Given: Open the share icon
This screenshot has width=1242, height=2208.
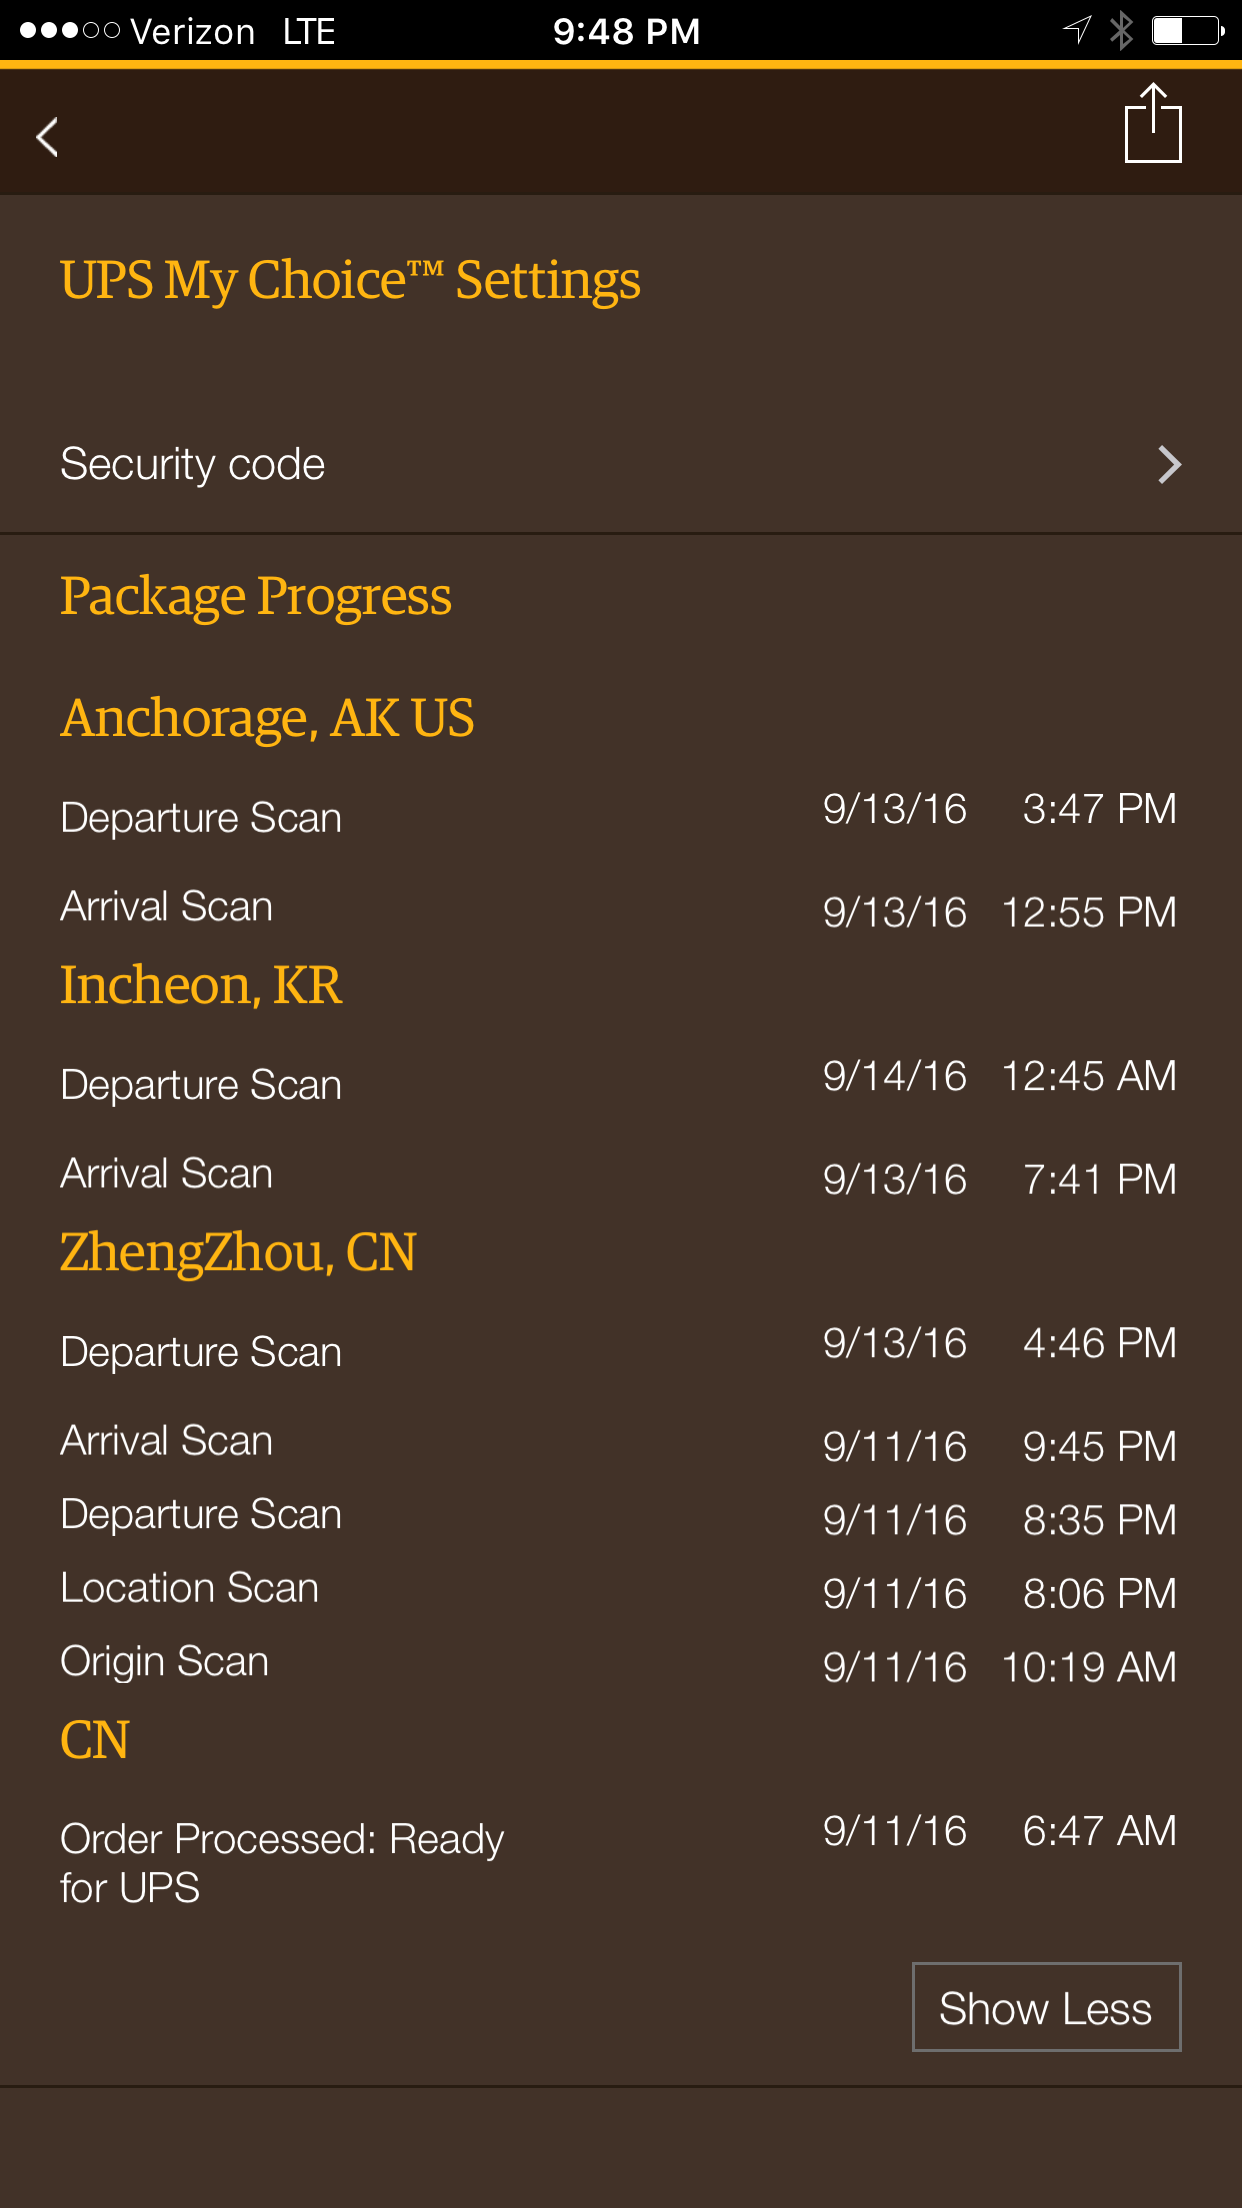Looking at the screenshot, I should 1153,123.
